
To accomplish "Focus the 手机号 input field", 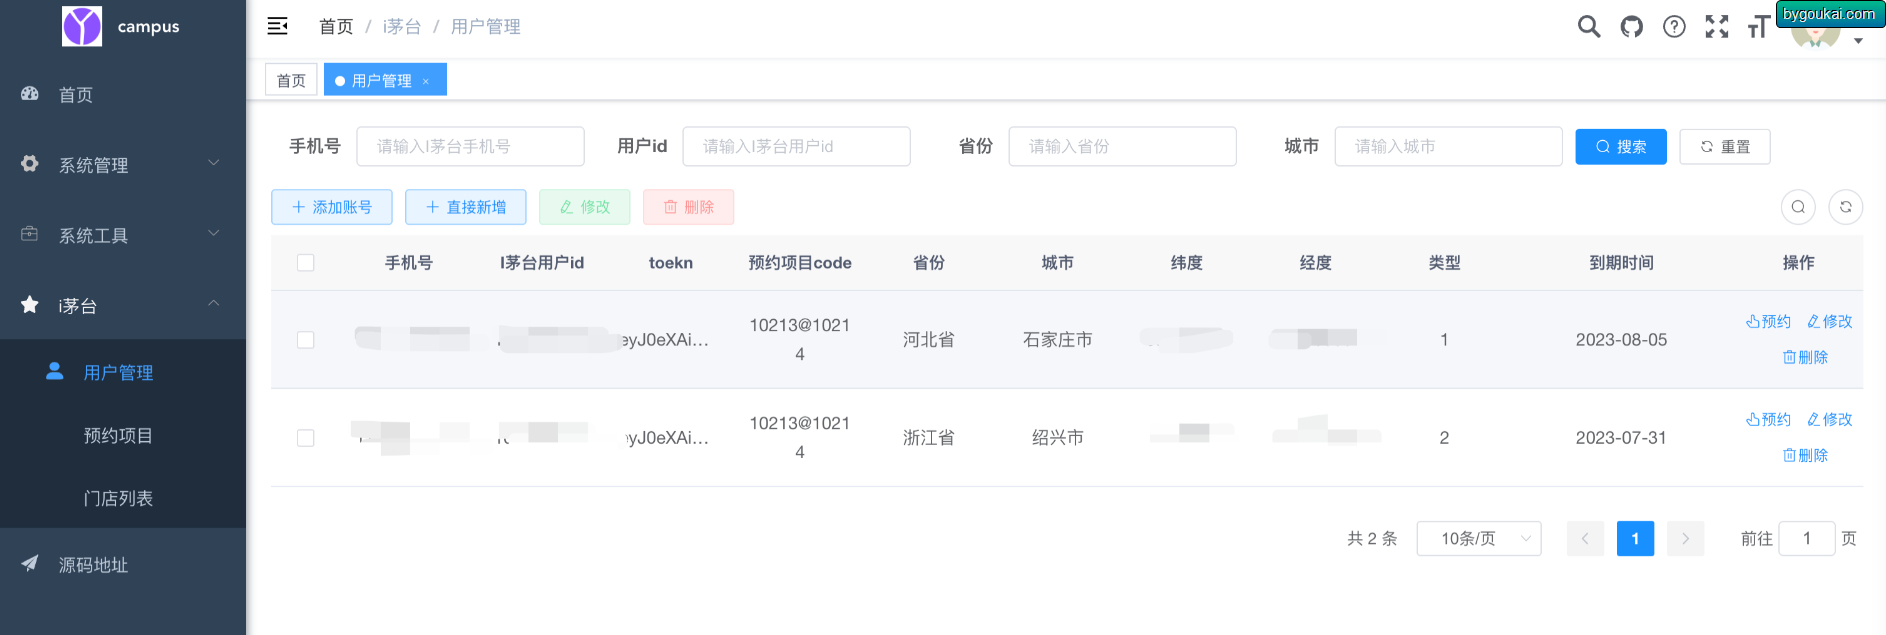I will pos(470,146).
